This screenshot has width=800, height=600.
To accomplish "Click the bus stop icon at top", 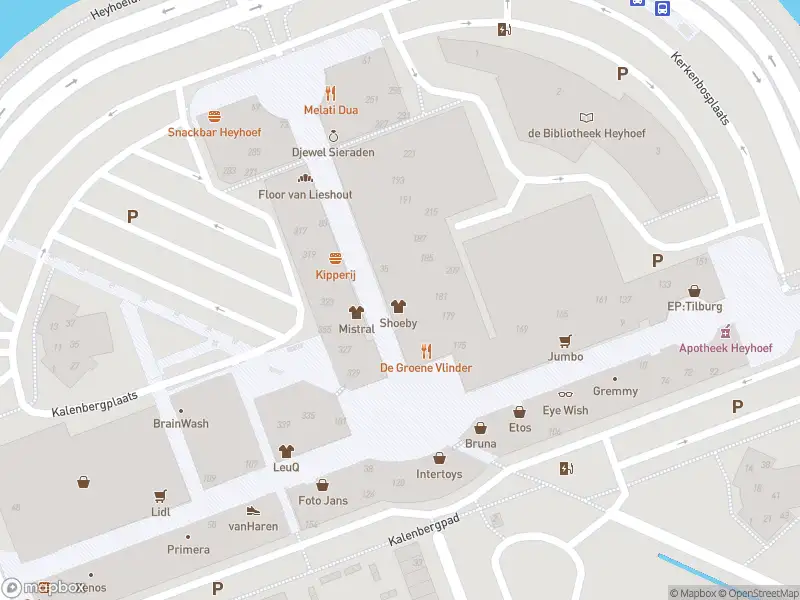I will [x=662, y=8].
